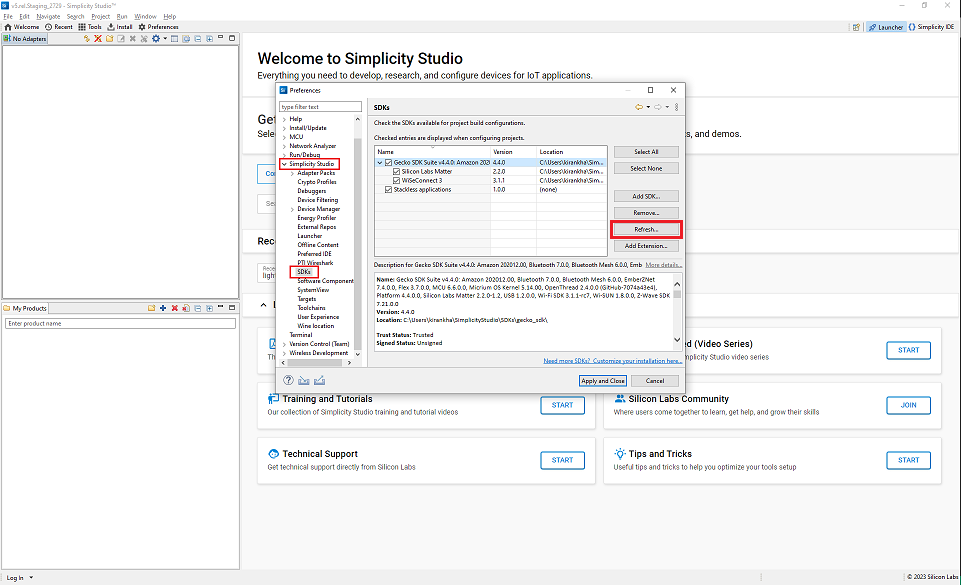Open the Window menu

[x=145, y=17]
